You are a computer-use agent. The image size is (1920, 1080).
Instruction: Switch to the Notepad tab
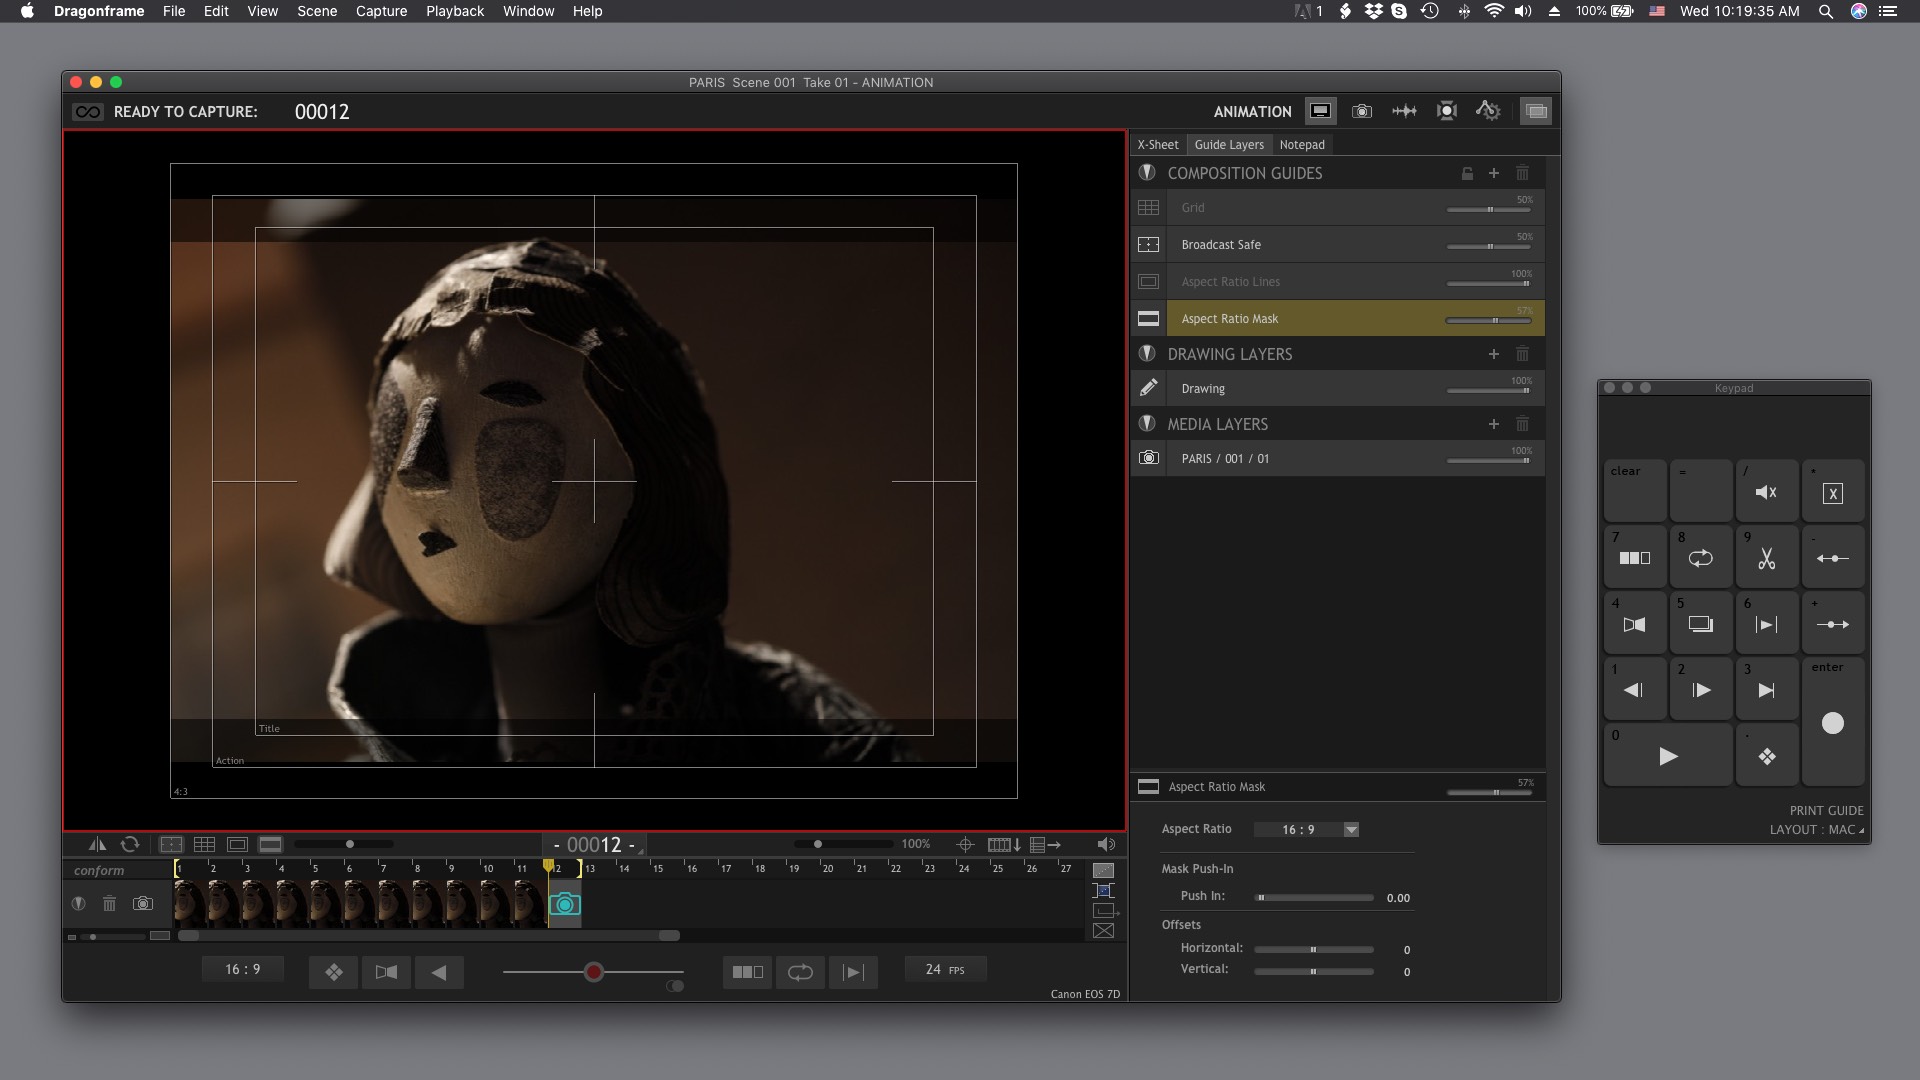click(x=1302, y=145)
